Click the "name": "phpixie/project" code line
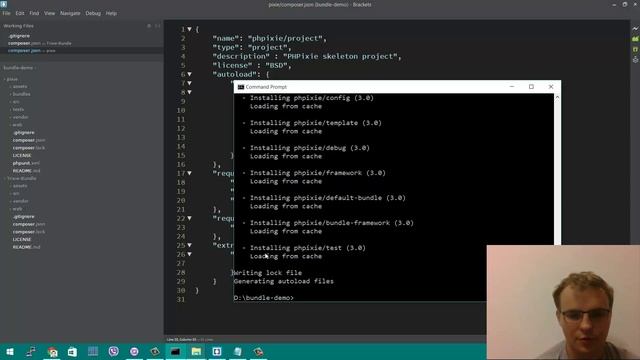The width and height of the screenshot is (640, 360). (269, 38)
